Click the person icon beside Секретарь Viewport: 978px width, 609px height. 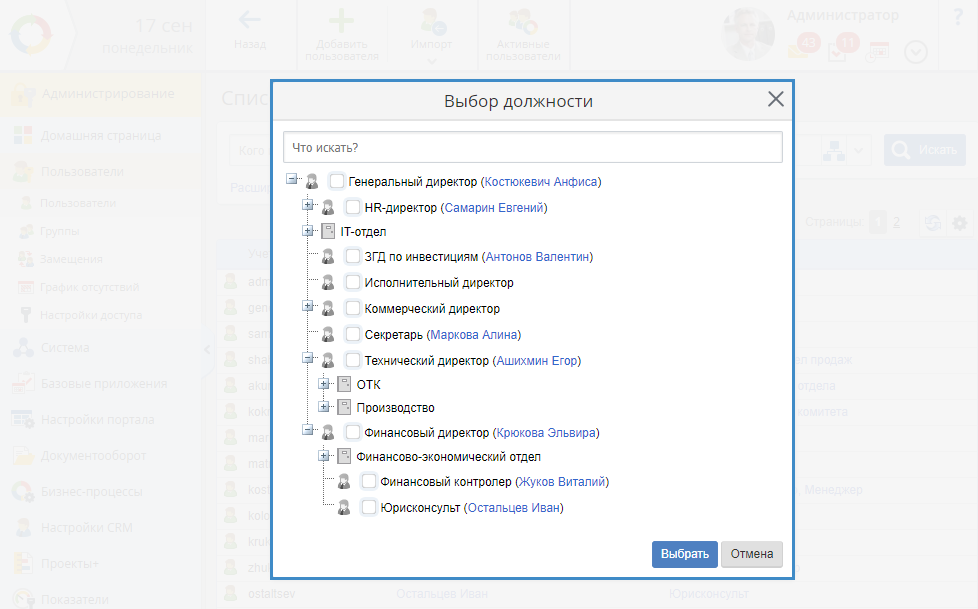tap(328, 335)
